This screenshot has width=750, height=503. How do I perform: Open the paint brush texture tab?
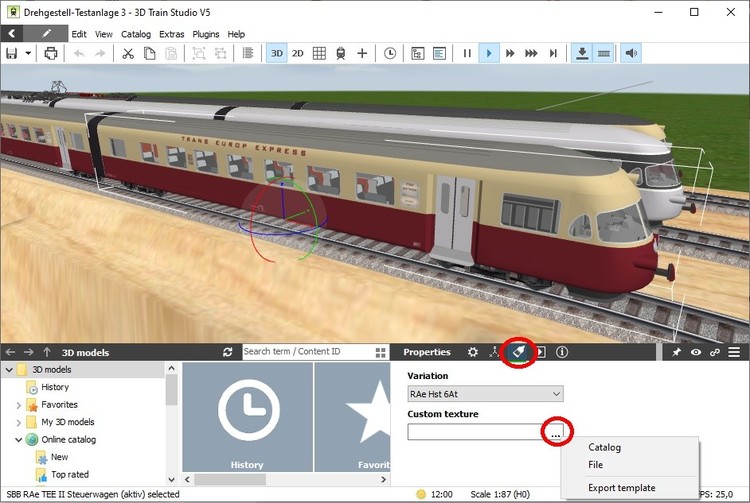518,352
